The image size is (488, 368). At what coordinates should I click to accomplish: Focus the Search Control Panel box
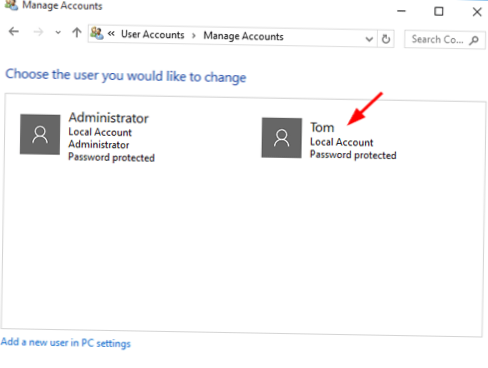coord(445,40)
